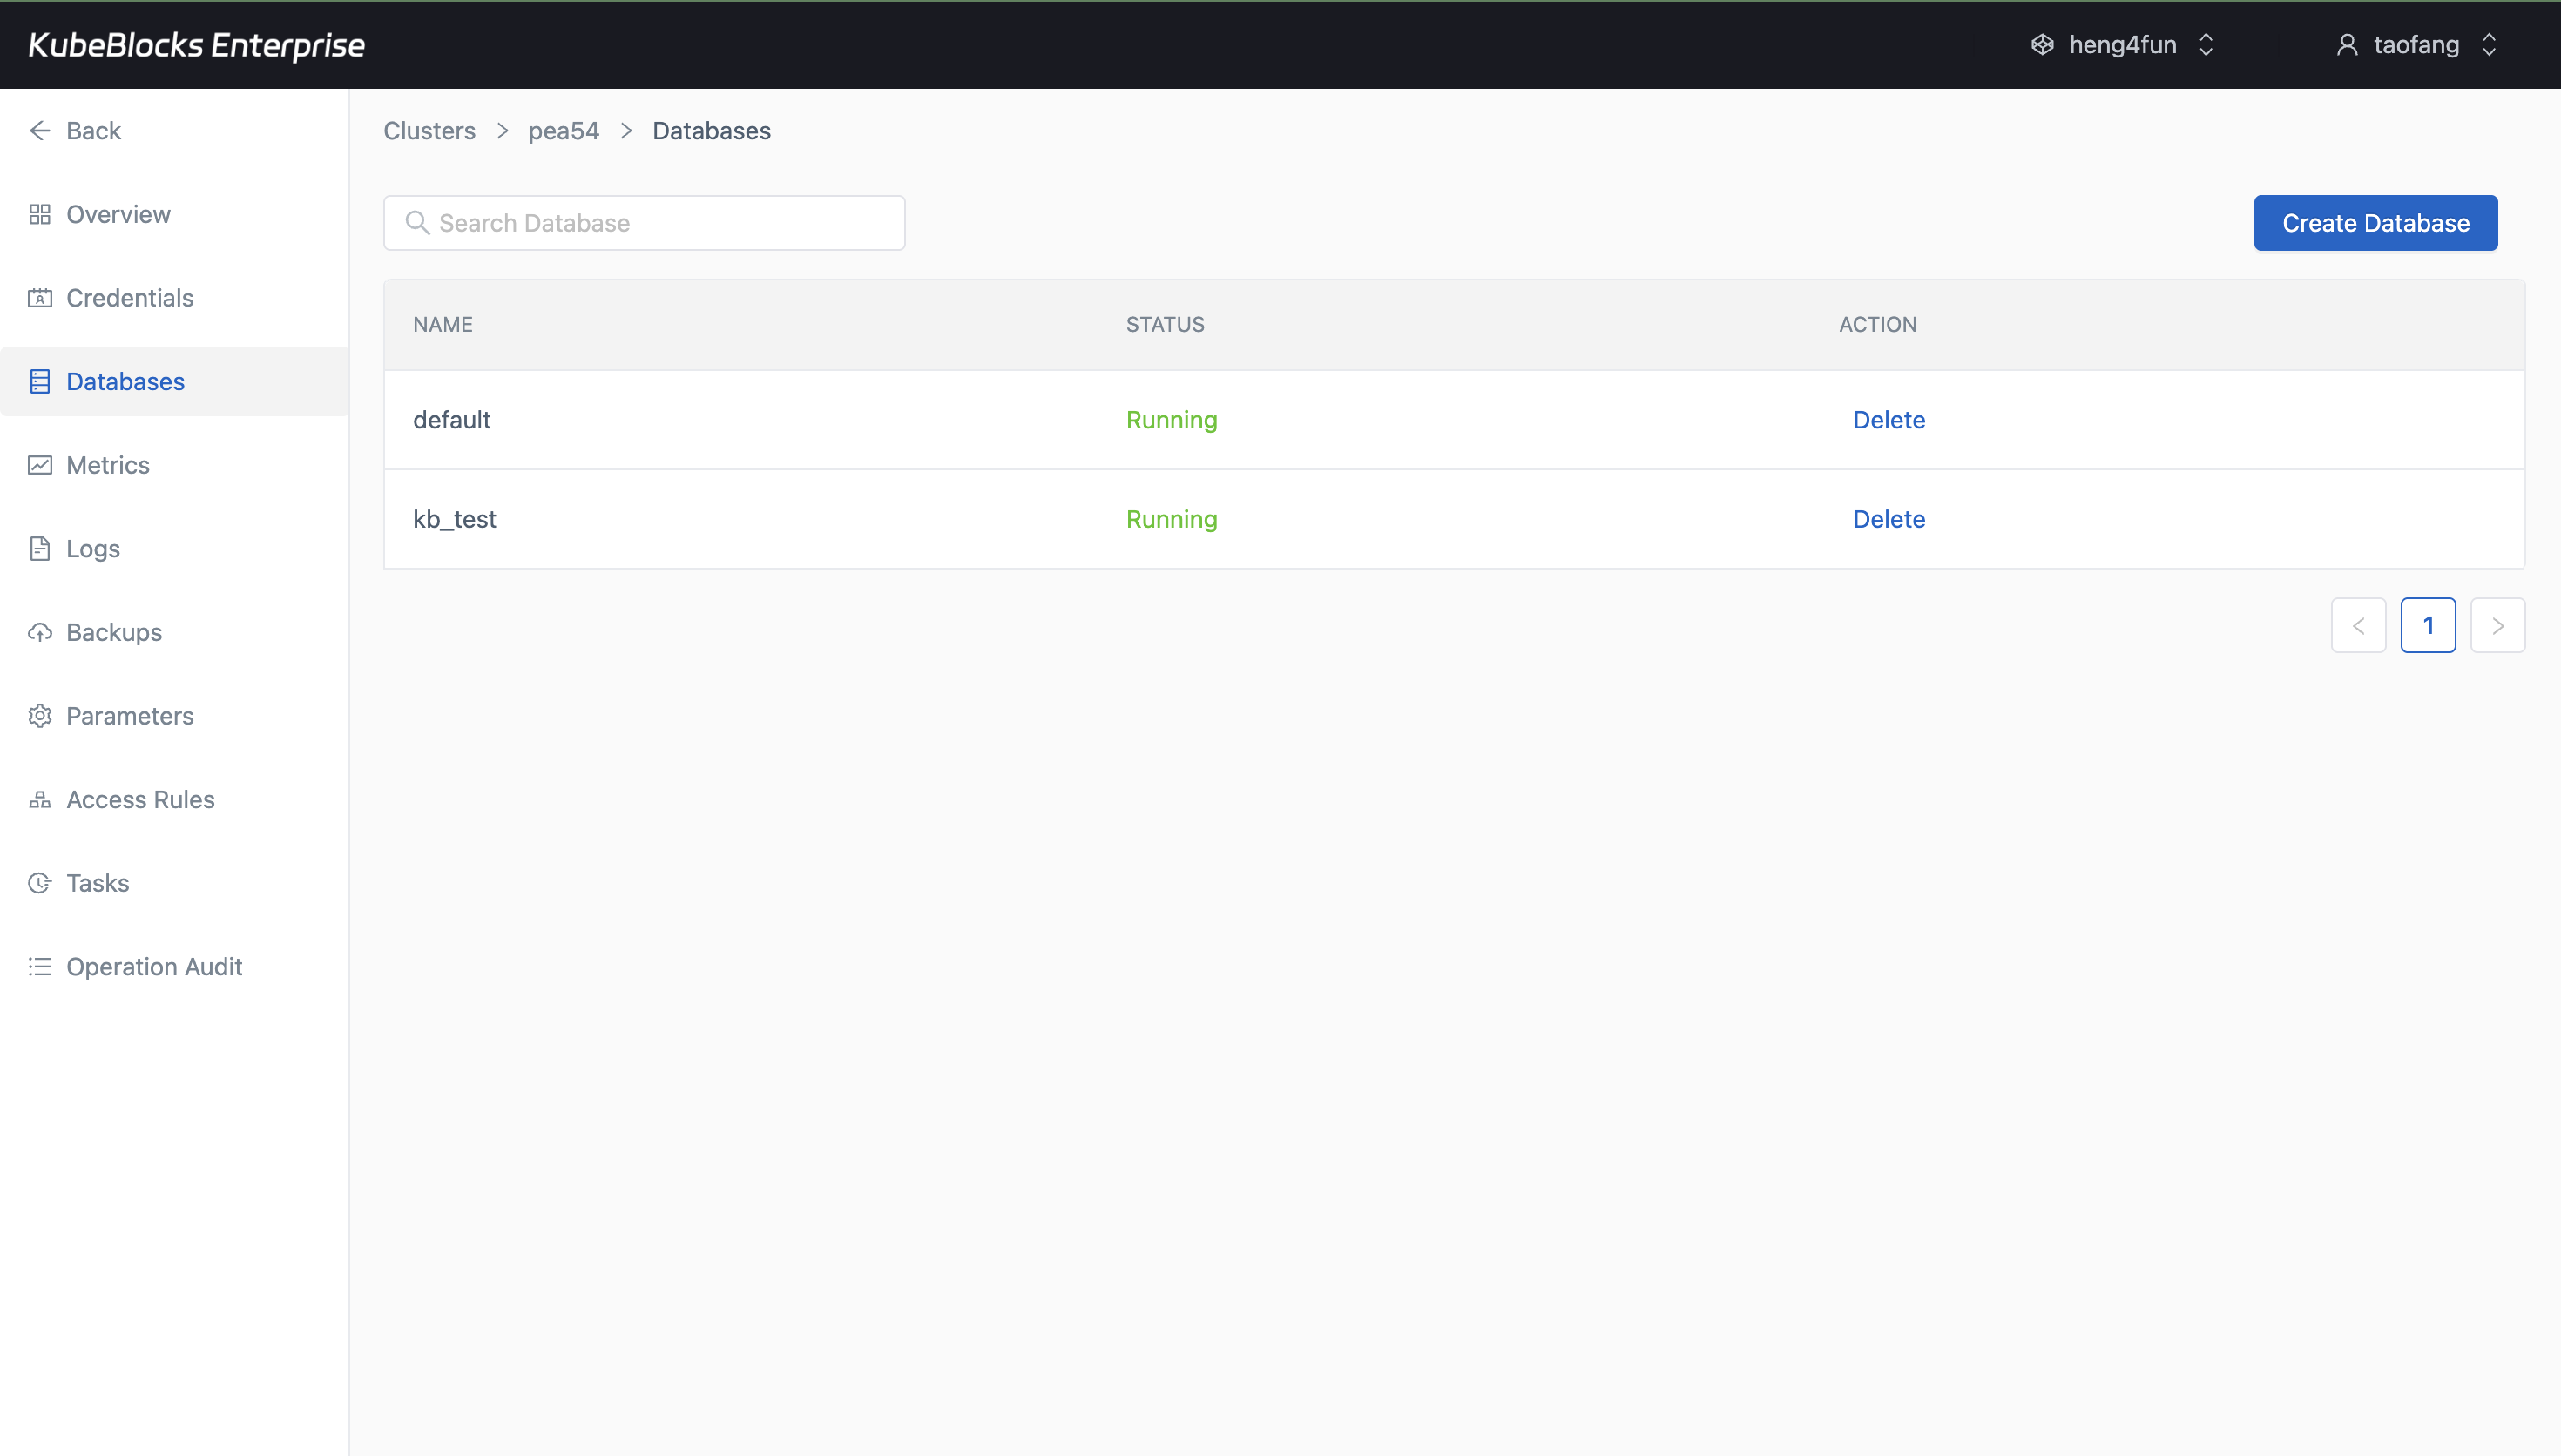Click the next page arrow
The image size is (2561, 1456).
[x=2498, y=625]
